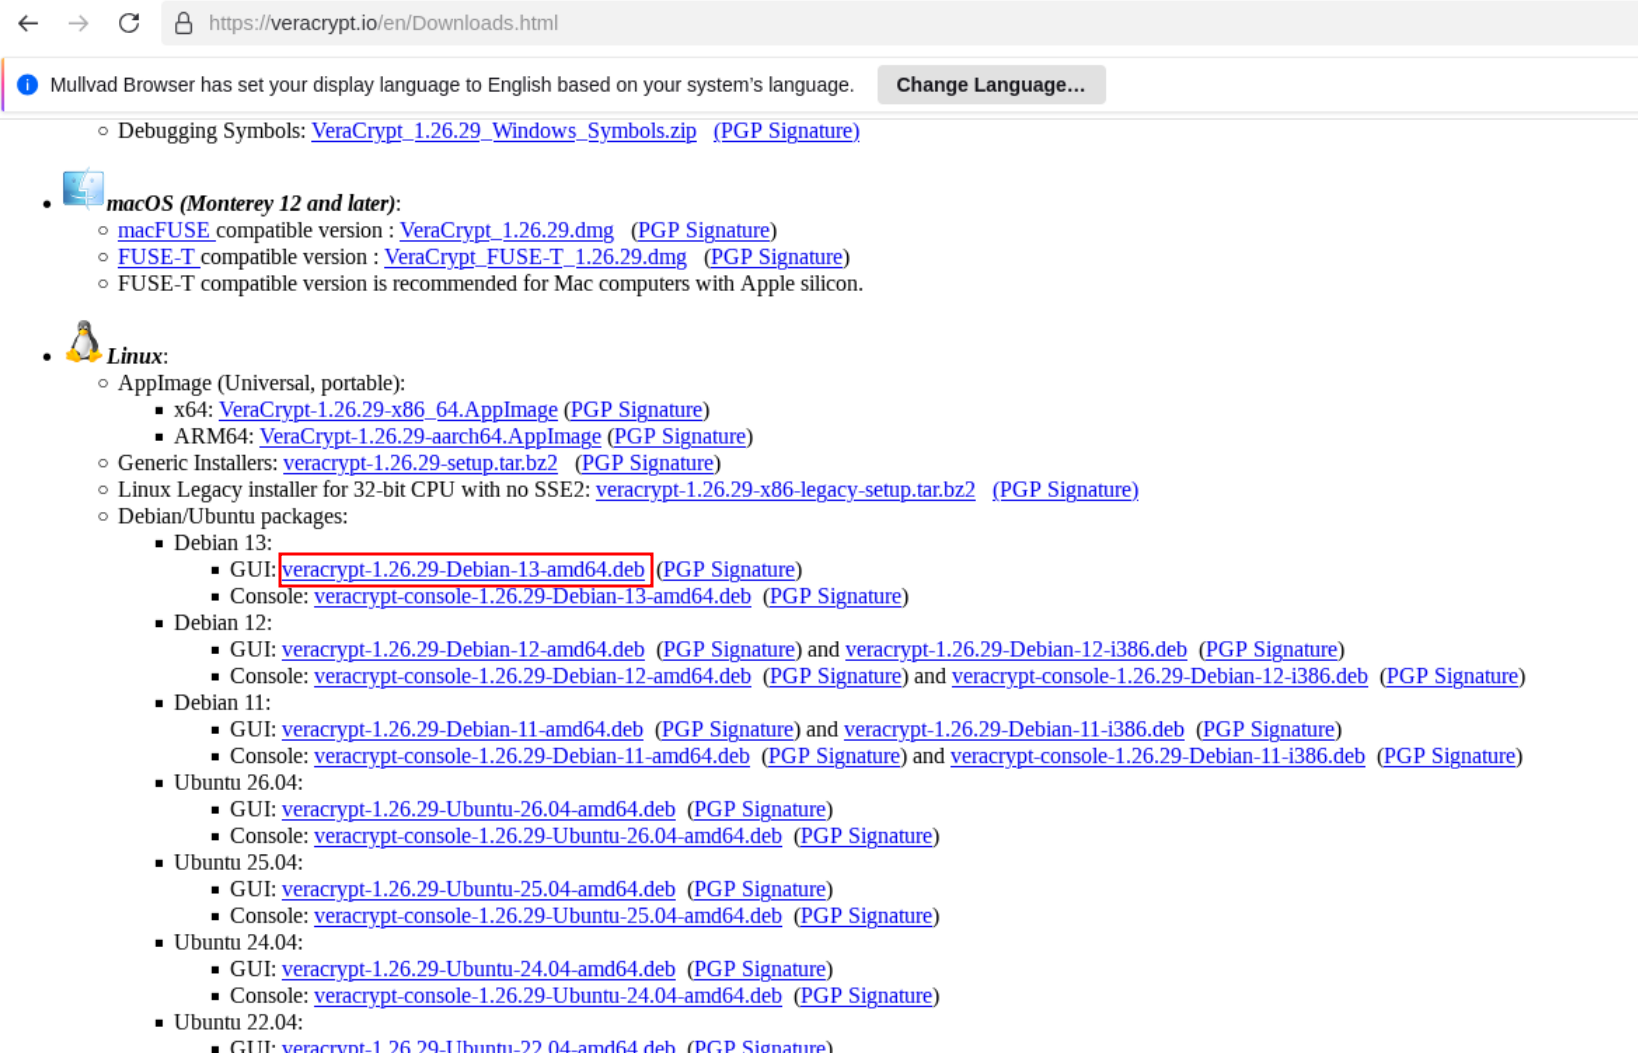Click the 'macOS (Monterey 12 and later)' heading

click(251, 204)
